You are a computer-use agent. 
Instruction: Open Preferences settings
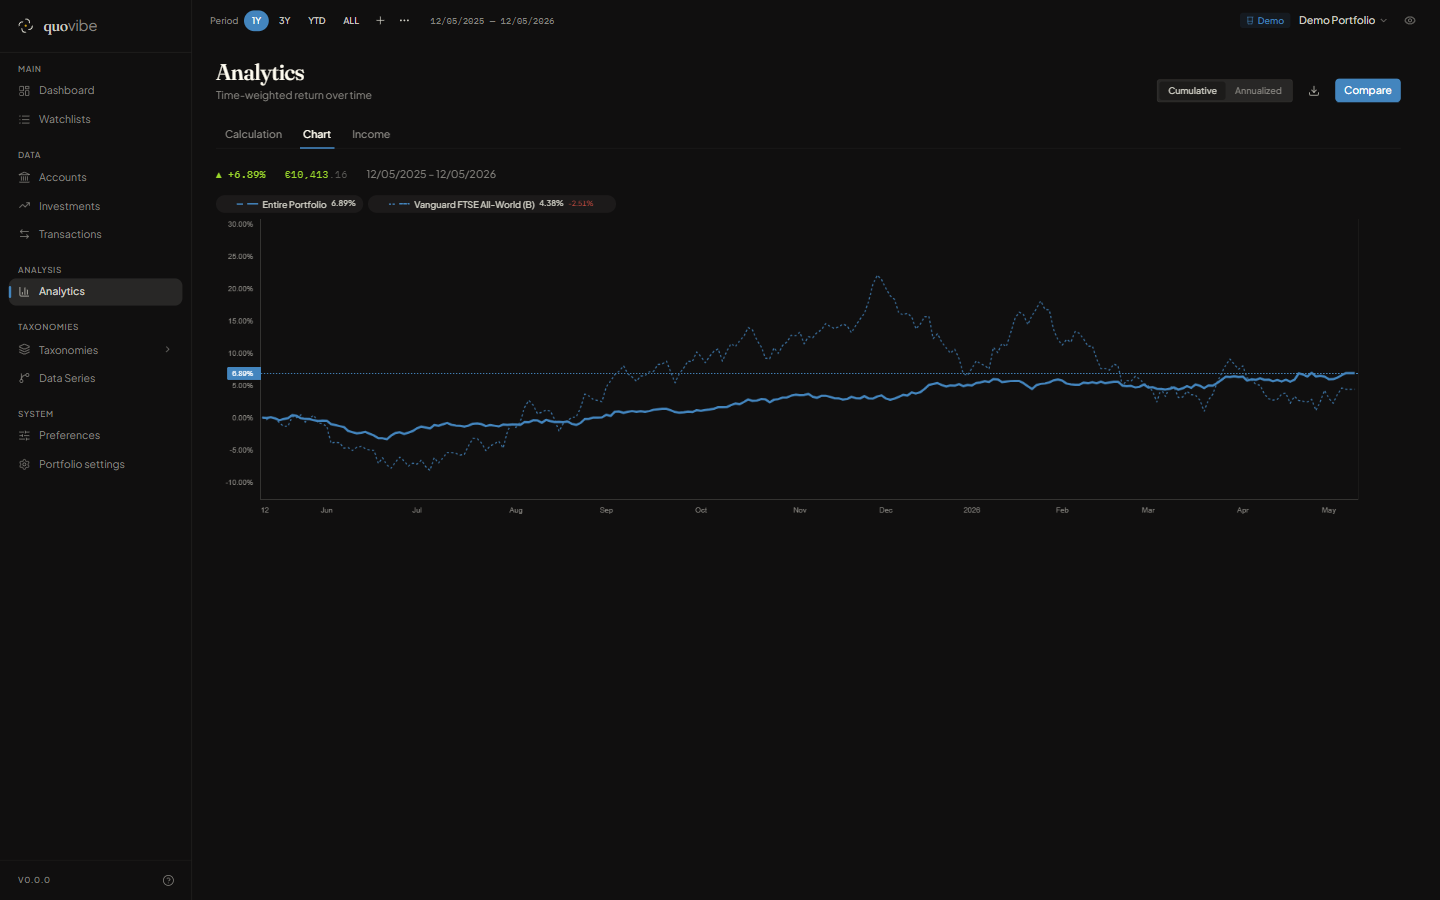tap(95, 436)
